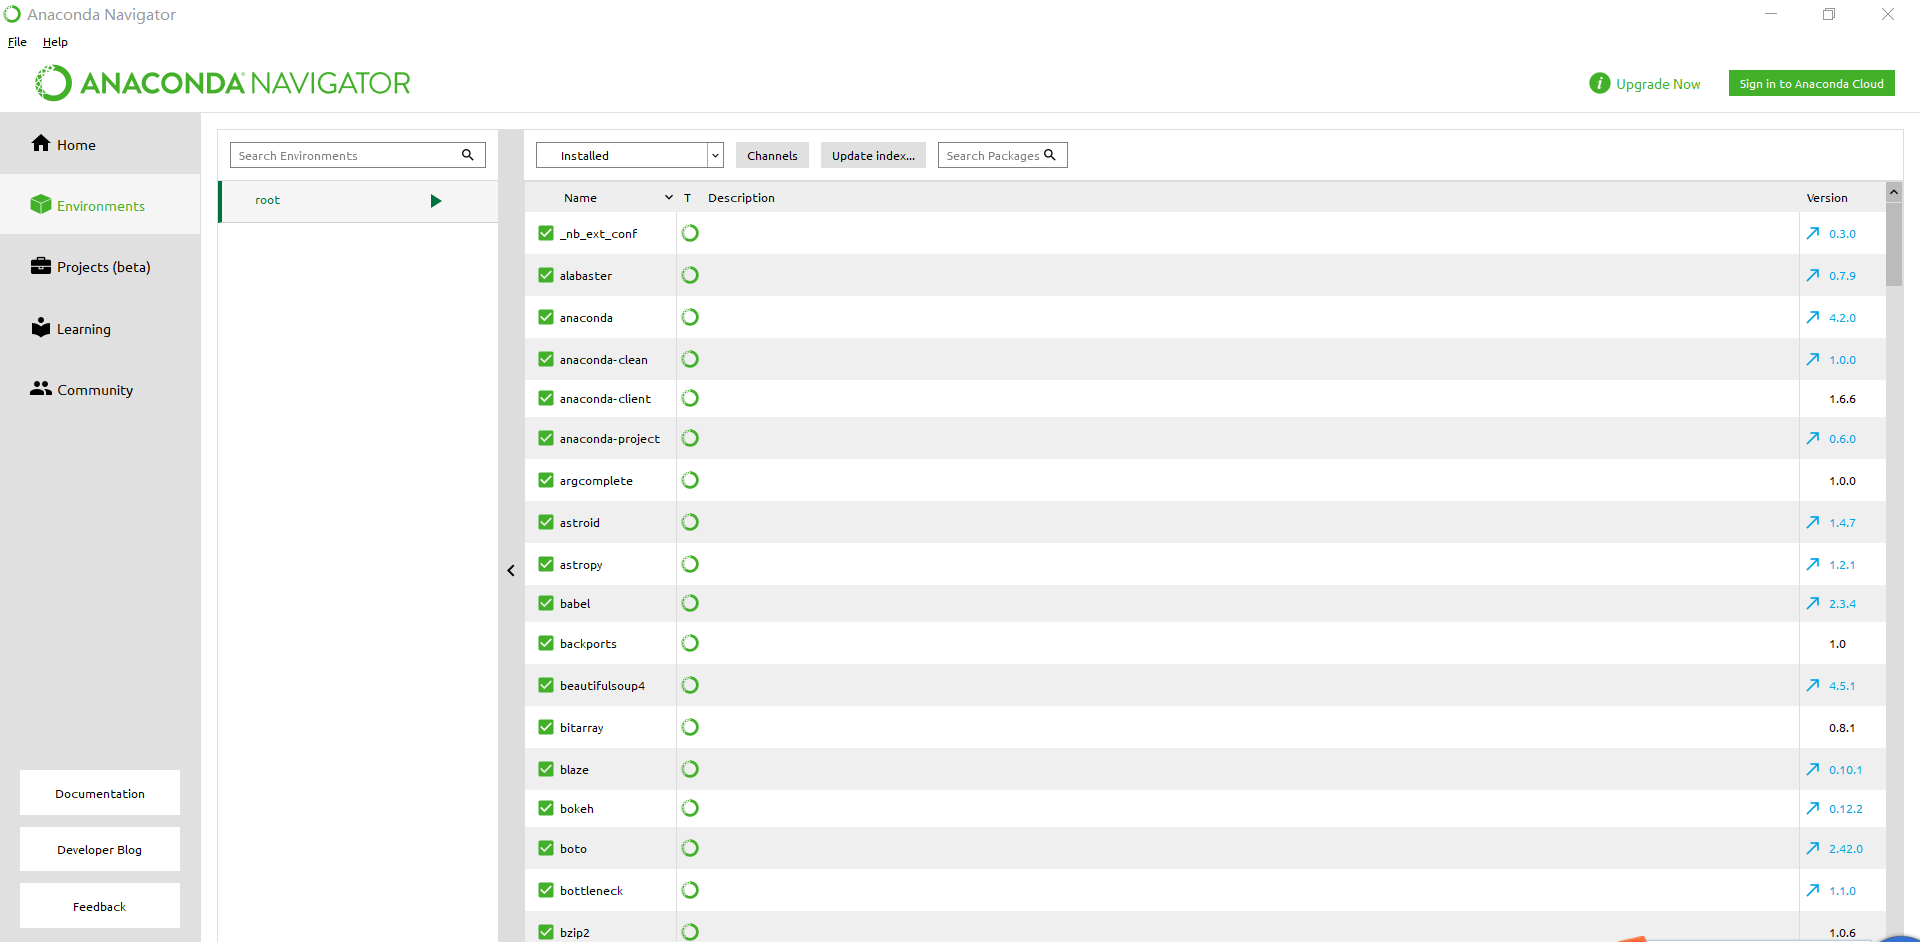This screenshot has height=942, width=1920.
Task: Click the Feedback button
Action: coord(100,906)
